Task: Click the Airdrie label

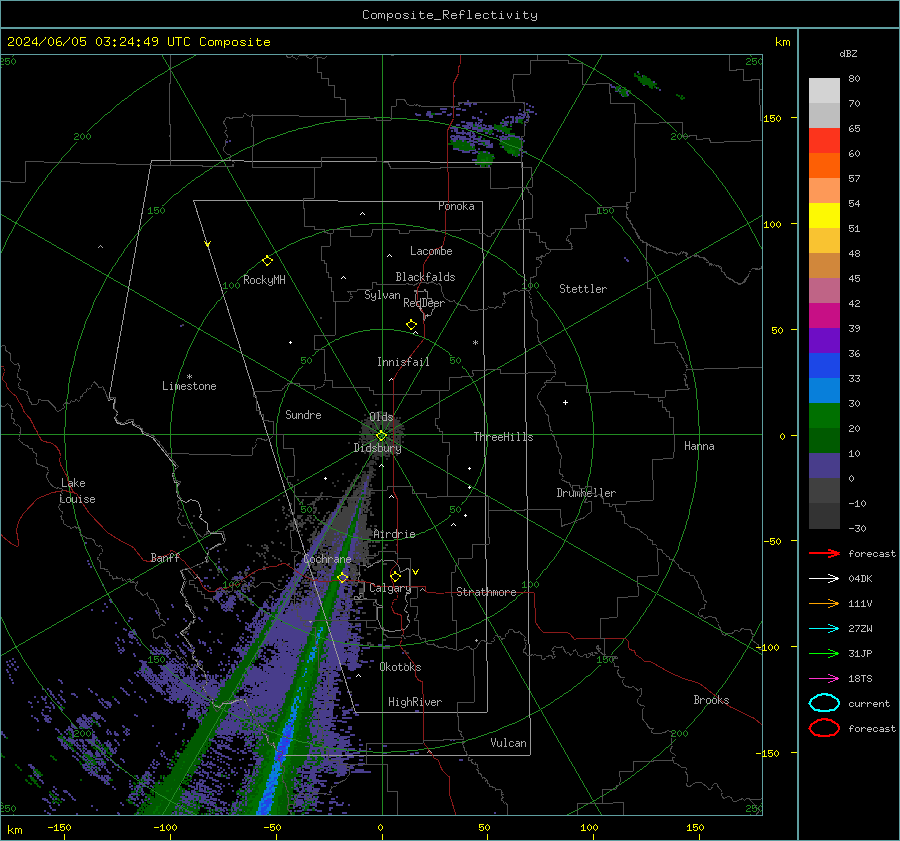Action: point(394,534)
